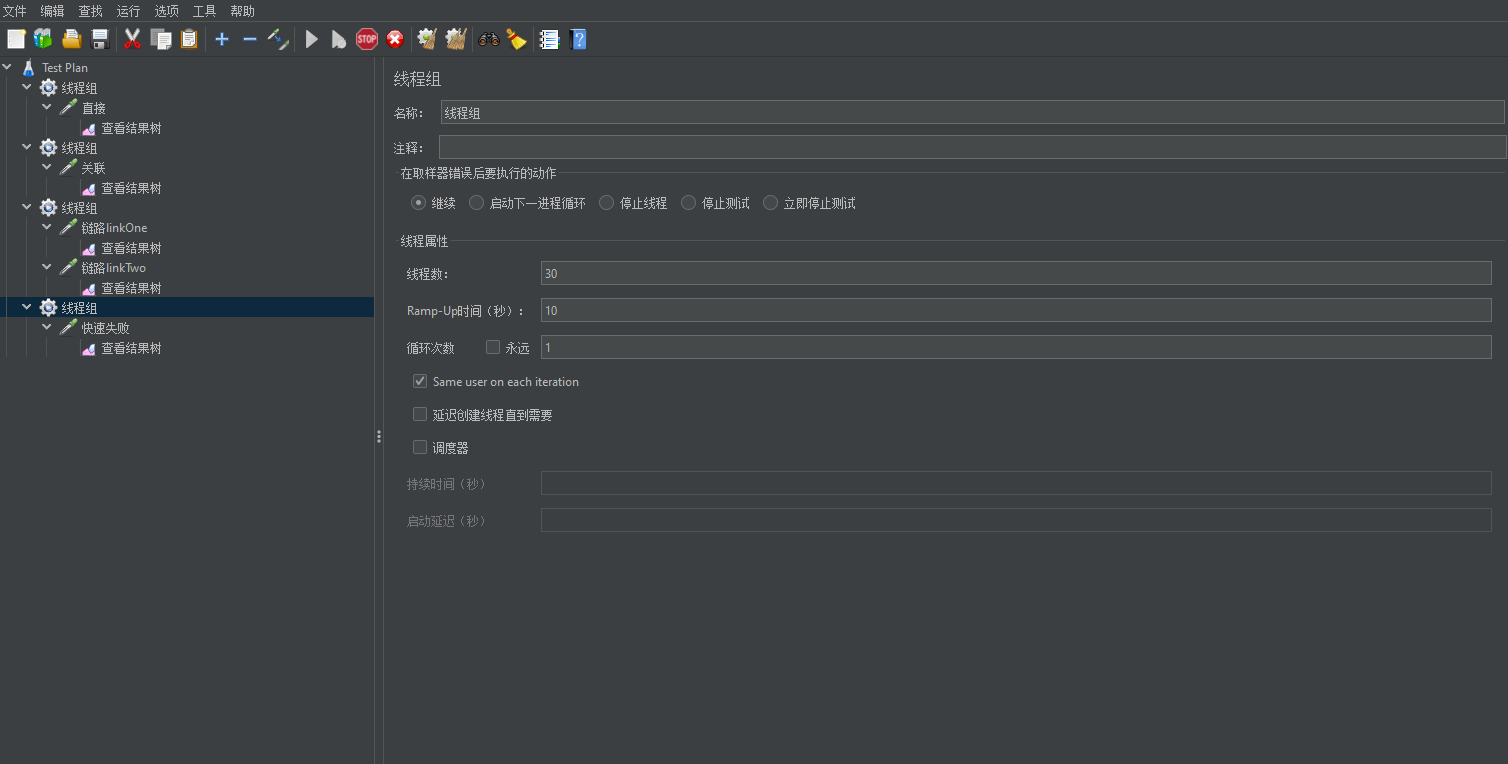Viewport: 1508px width, 764px height.
Task: Click the red STOP icon
Action: tap(367, 39)
